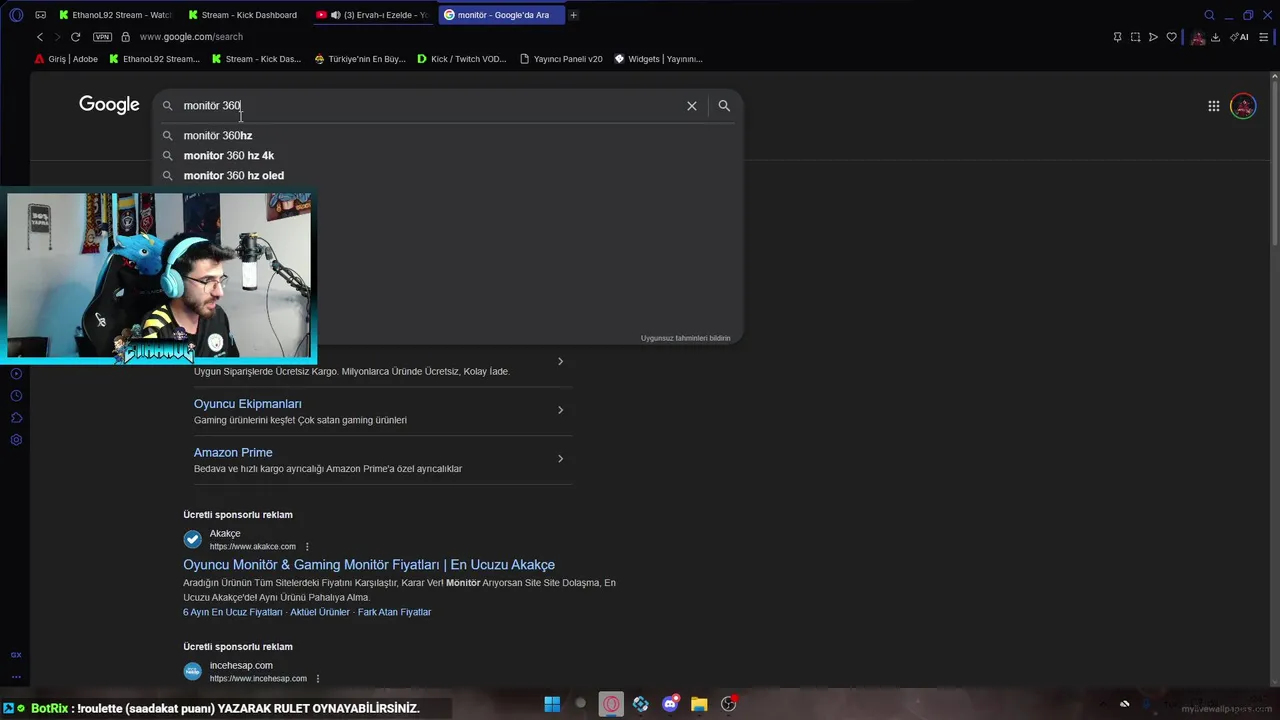Open the Fark Atan Fiyatlar link
This screenshot has width=1280, height=720.
pos(394,612)
